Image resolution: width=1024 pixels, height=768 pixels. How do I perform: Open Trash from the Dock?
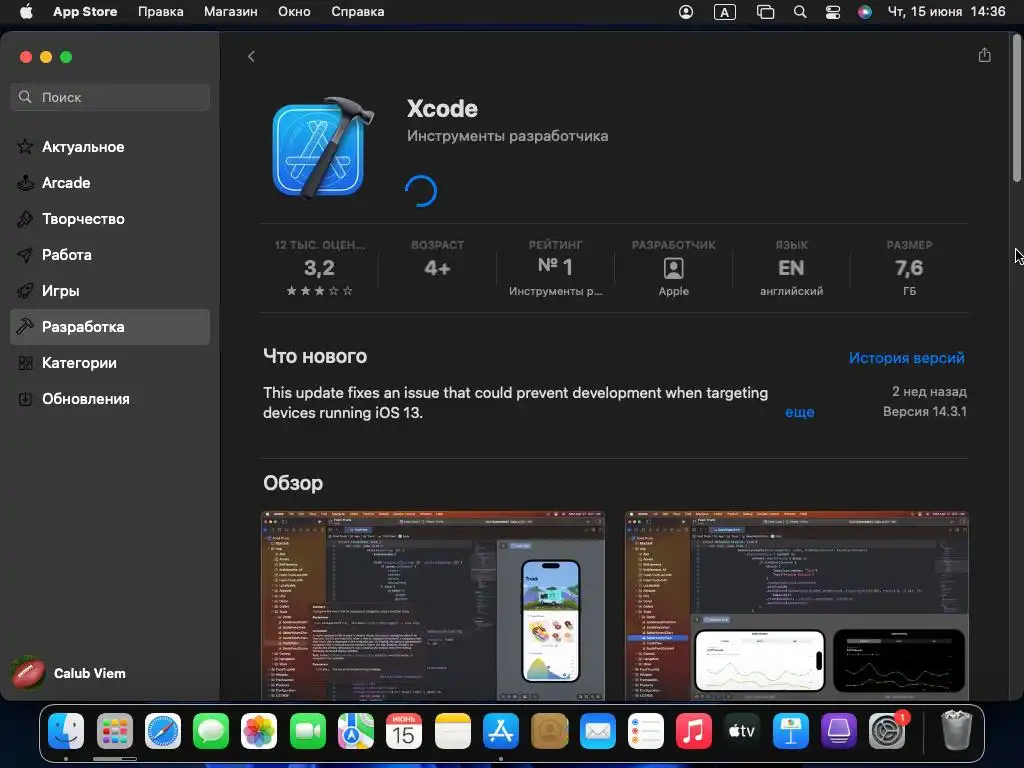(957, 731)
